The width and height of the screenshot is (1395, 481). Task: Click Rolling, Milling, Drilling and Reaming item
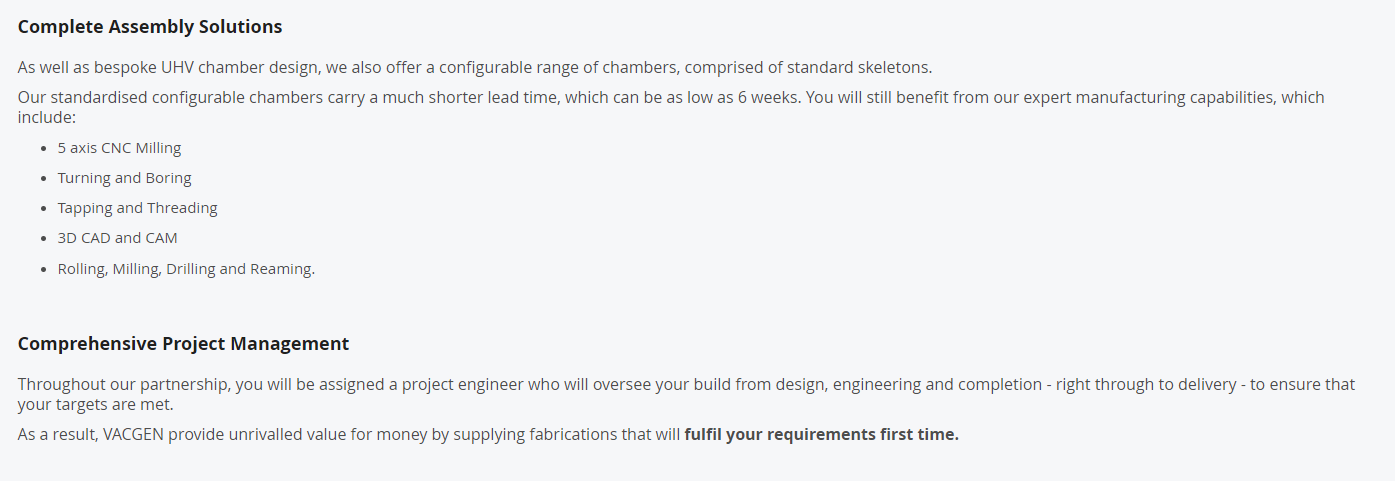(186, 269)
